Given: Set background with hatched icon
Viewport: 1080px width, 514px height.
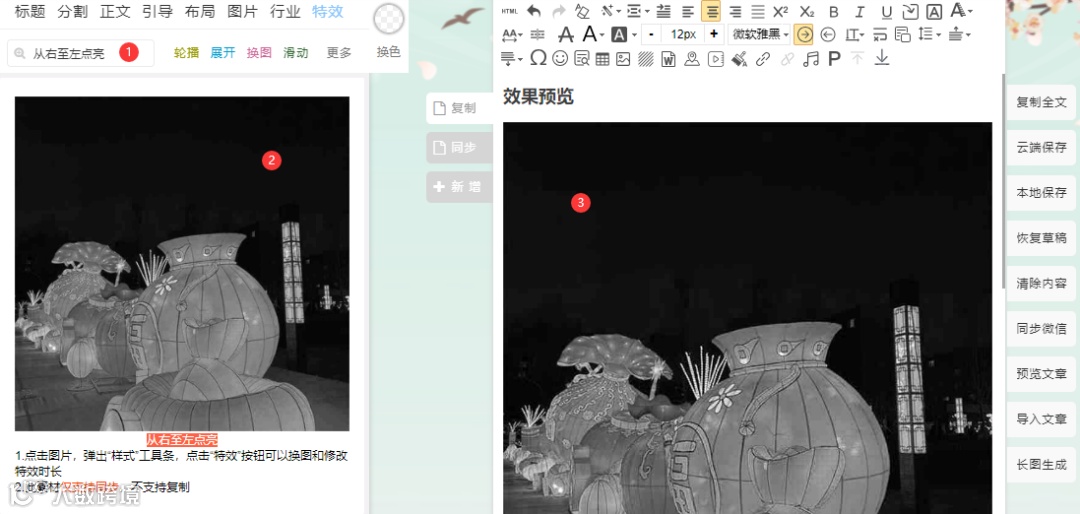Looking at the screenshot, I should (645, 59).
